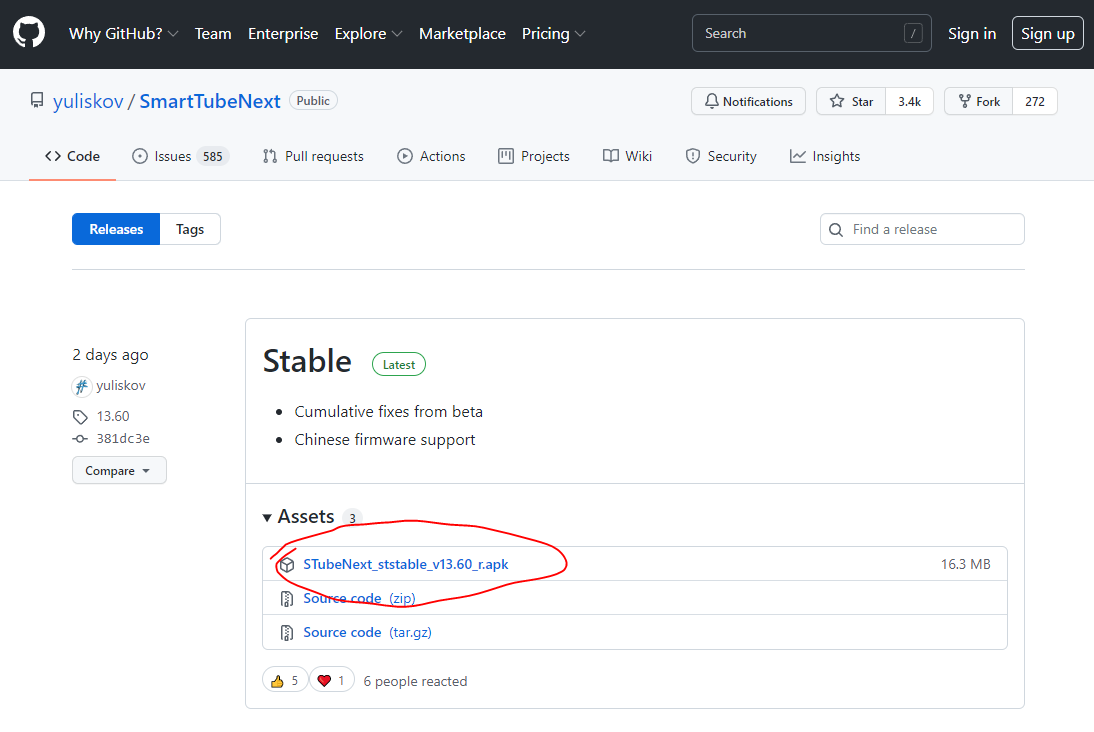
Task: Click the Notifications button
Action: pyautogui.click(x=748, y=101)
